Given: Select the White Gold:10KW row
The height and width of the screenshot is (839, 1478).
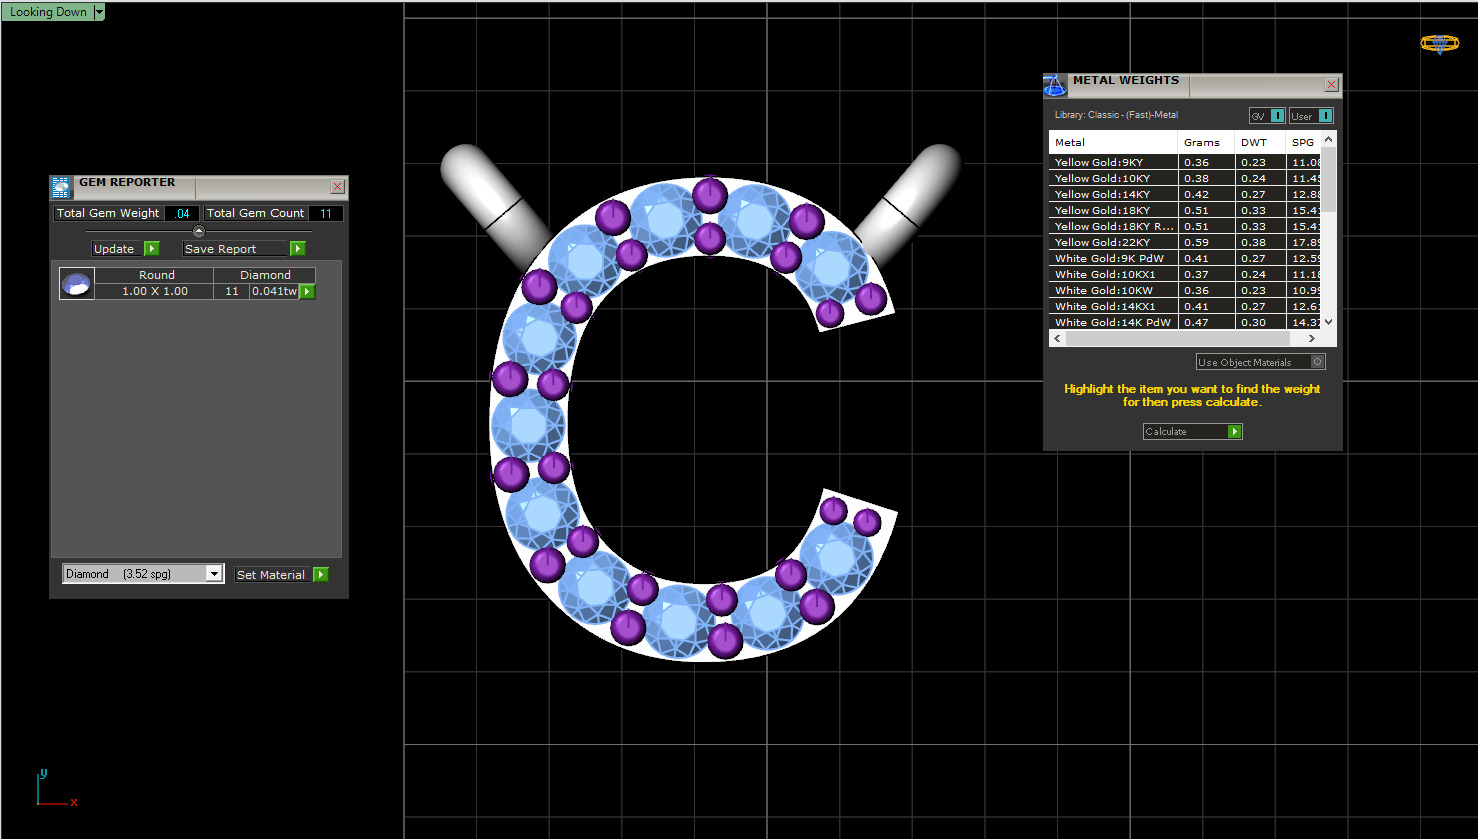Looking at the screenshot, I should pos(1185,290).
